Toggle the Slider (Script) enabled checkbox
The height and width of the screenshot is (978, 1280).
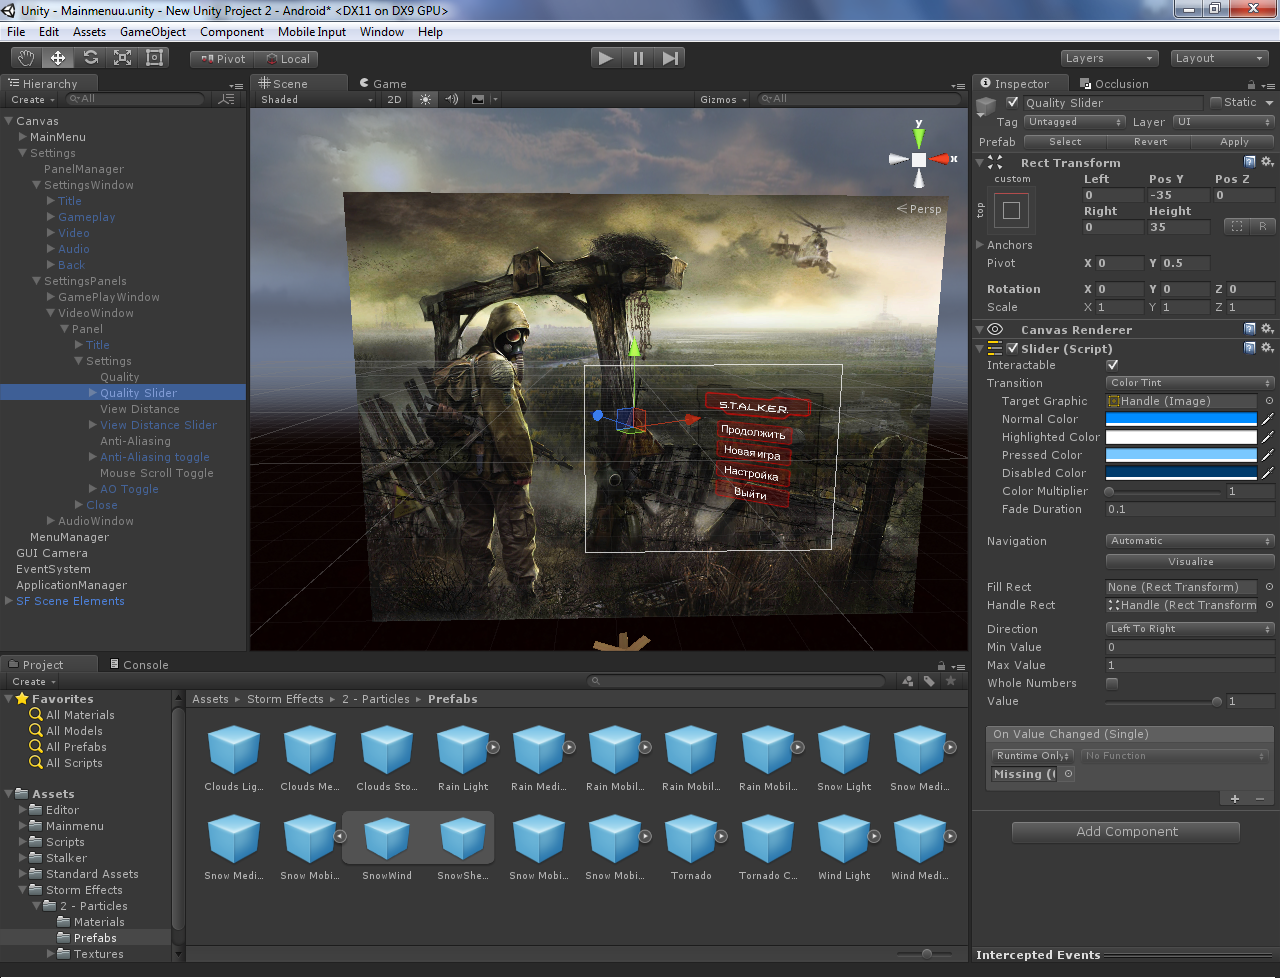(x=1012, y=348)
